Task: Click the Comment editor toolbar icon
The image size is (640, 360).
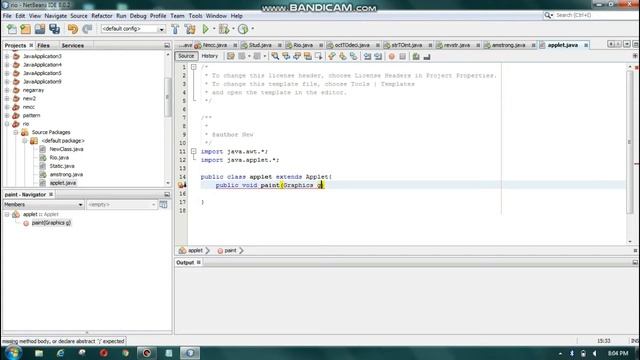Action: tap(416, 56)
